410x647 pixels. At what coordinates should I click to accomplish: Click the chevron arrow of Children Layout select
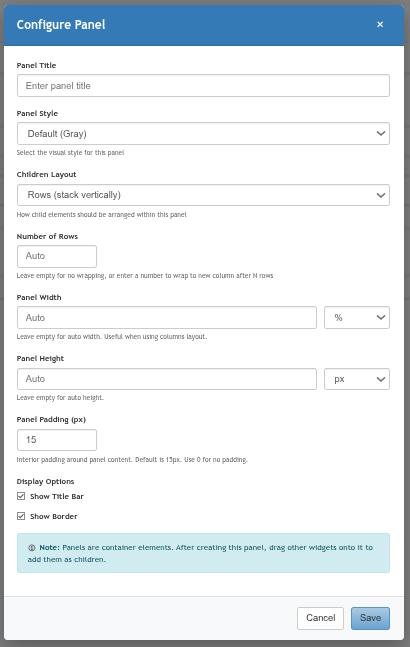(381, 195)
